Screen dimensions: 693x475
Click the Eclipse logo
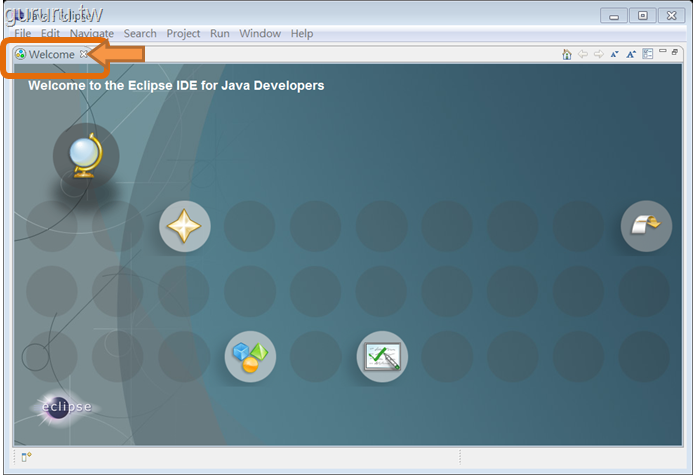(66, 407)
